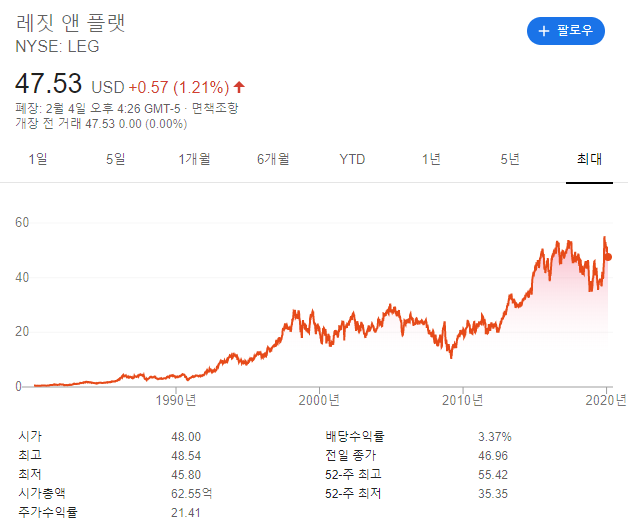Click the NYSE: LEG ticker text
The width and height of the screenshot is (628, 530).
[x=57, y=46]
